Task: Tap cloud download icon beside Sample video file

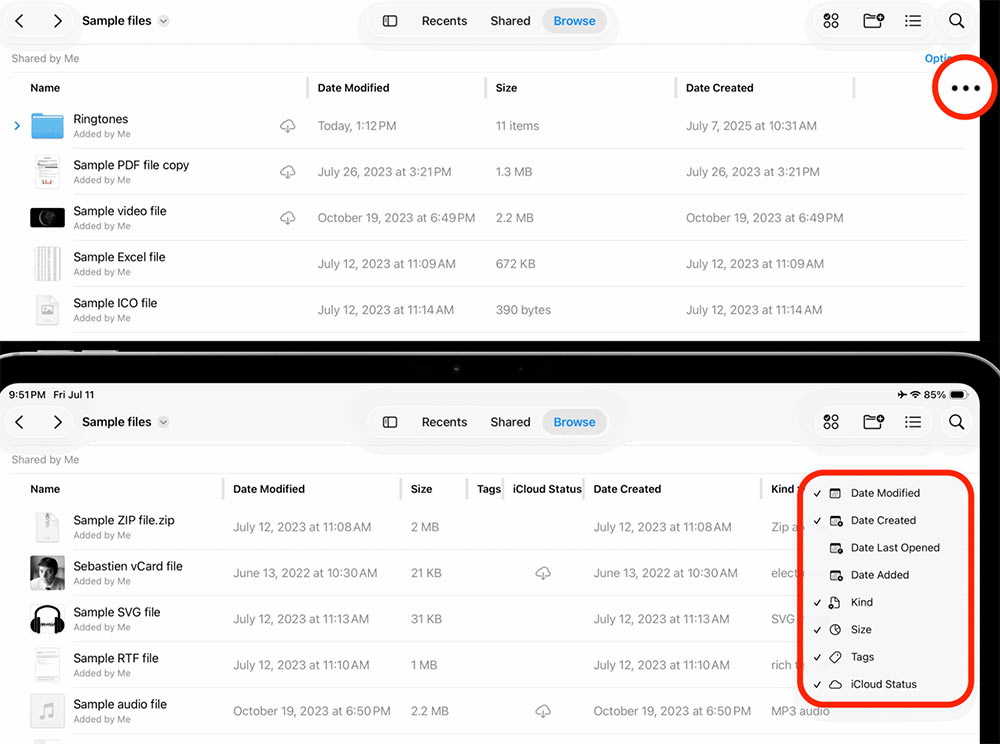Action: (x=288, y=217)
